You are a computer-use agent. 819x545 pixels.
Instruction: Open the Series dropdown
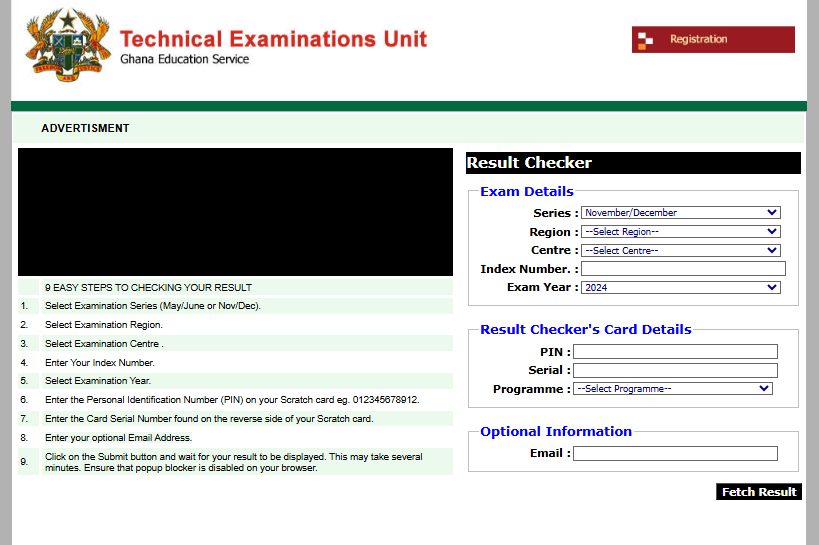point(680,213)
